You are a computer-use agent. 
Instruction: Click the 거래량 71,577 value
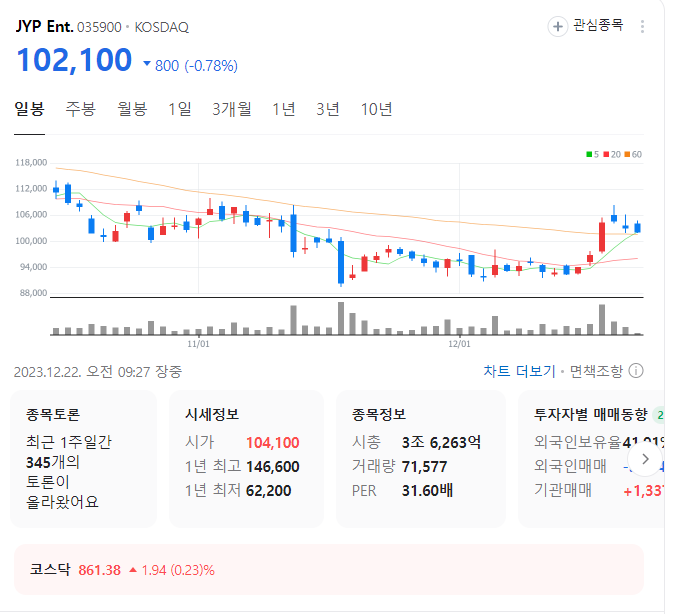click(424, 467)
